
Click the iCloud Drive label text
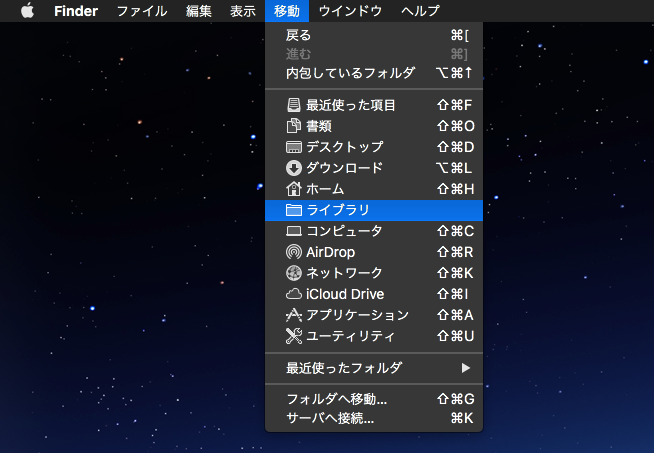coord(345,294)
